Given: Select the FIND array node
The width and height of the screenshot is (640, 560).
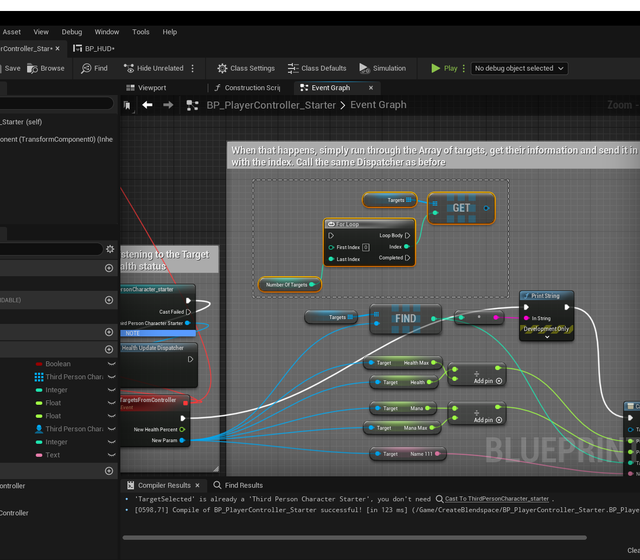Looking at the screenshot, I should tap(405, 318).
